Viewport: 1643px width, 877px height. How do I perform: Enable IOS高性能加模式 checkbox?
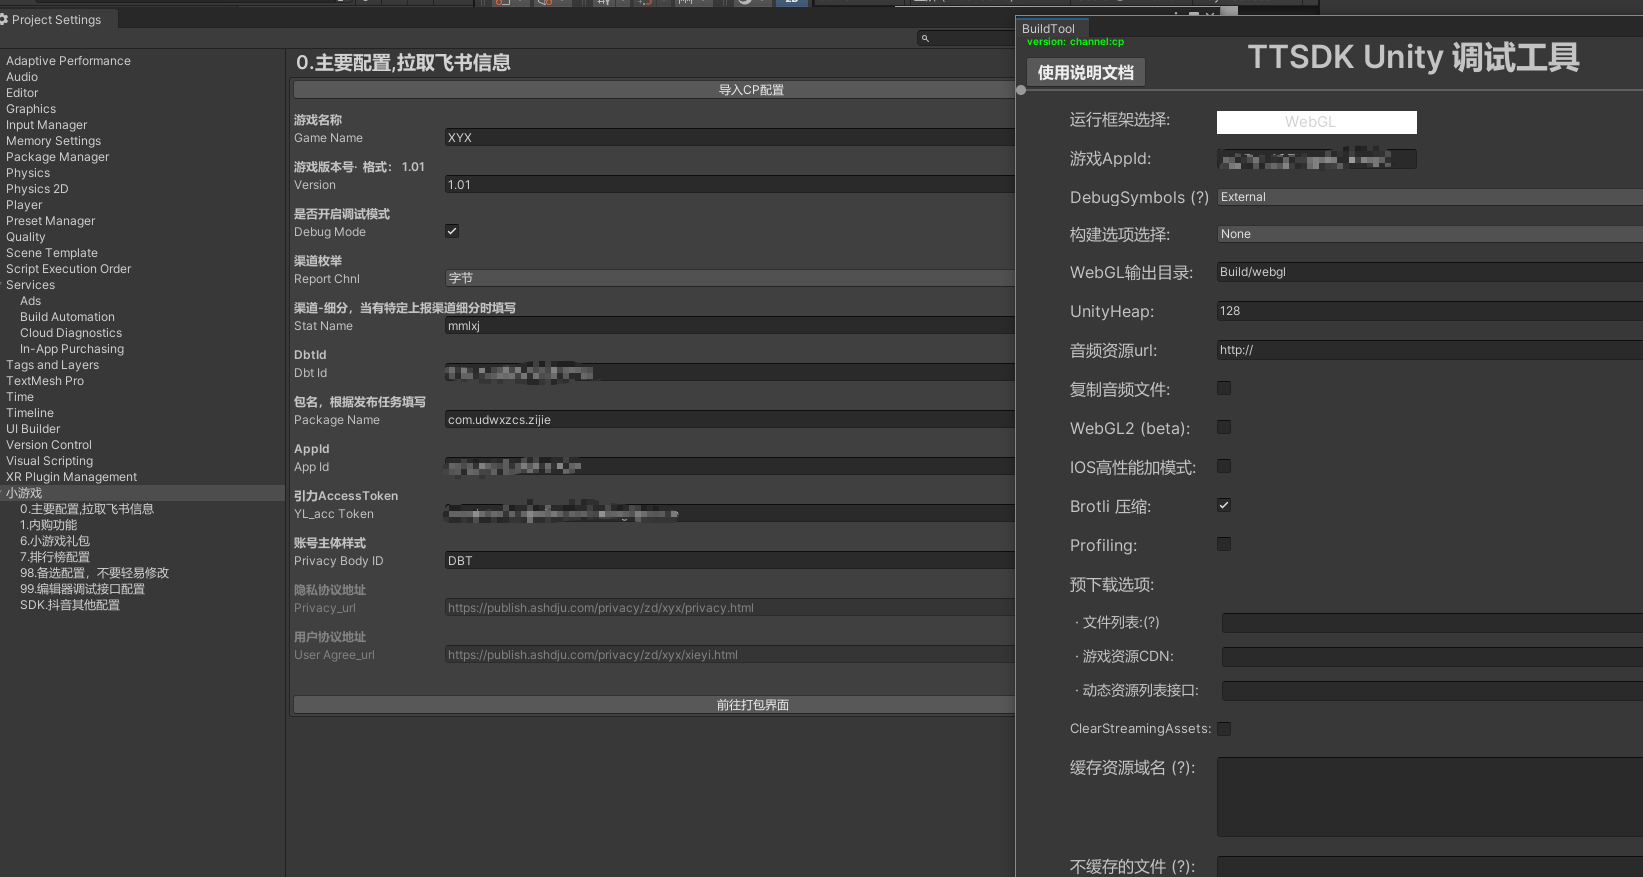[x=1224, y=466]
